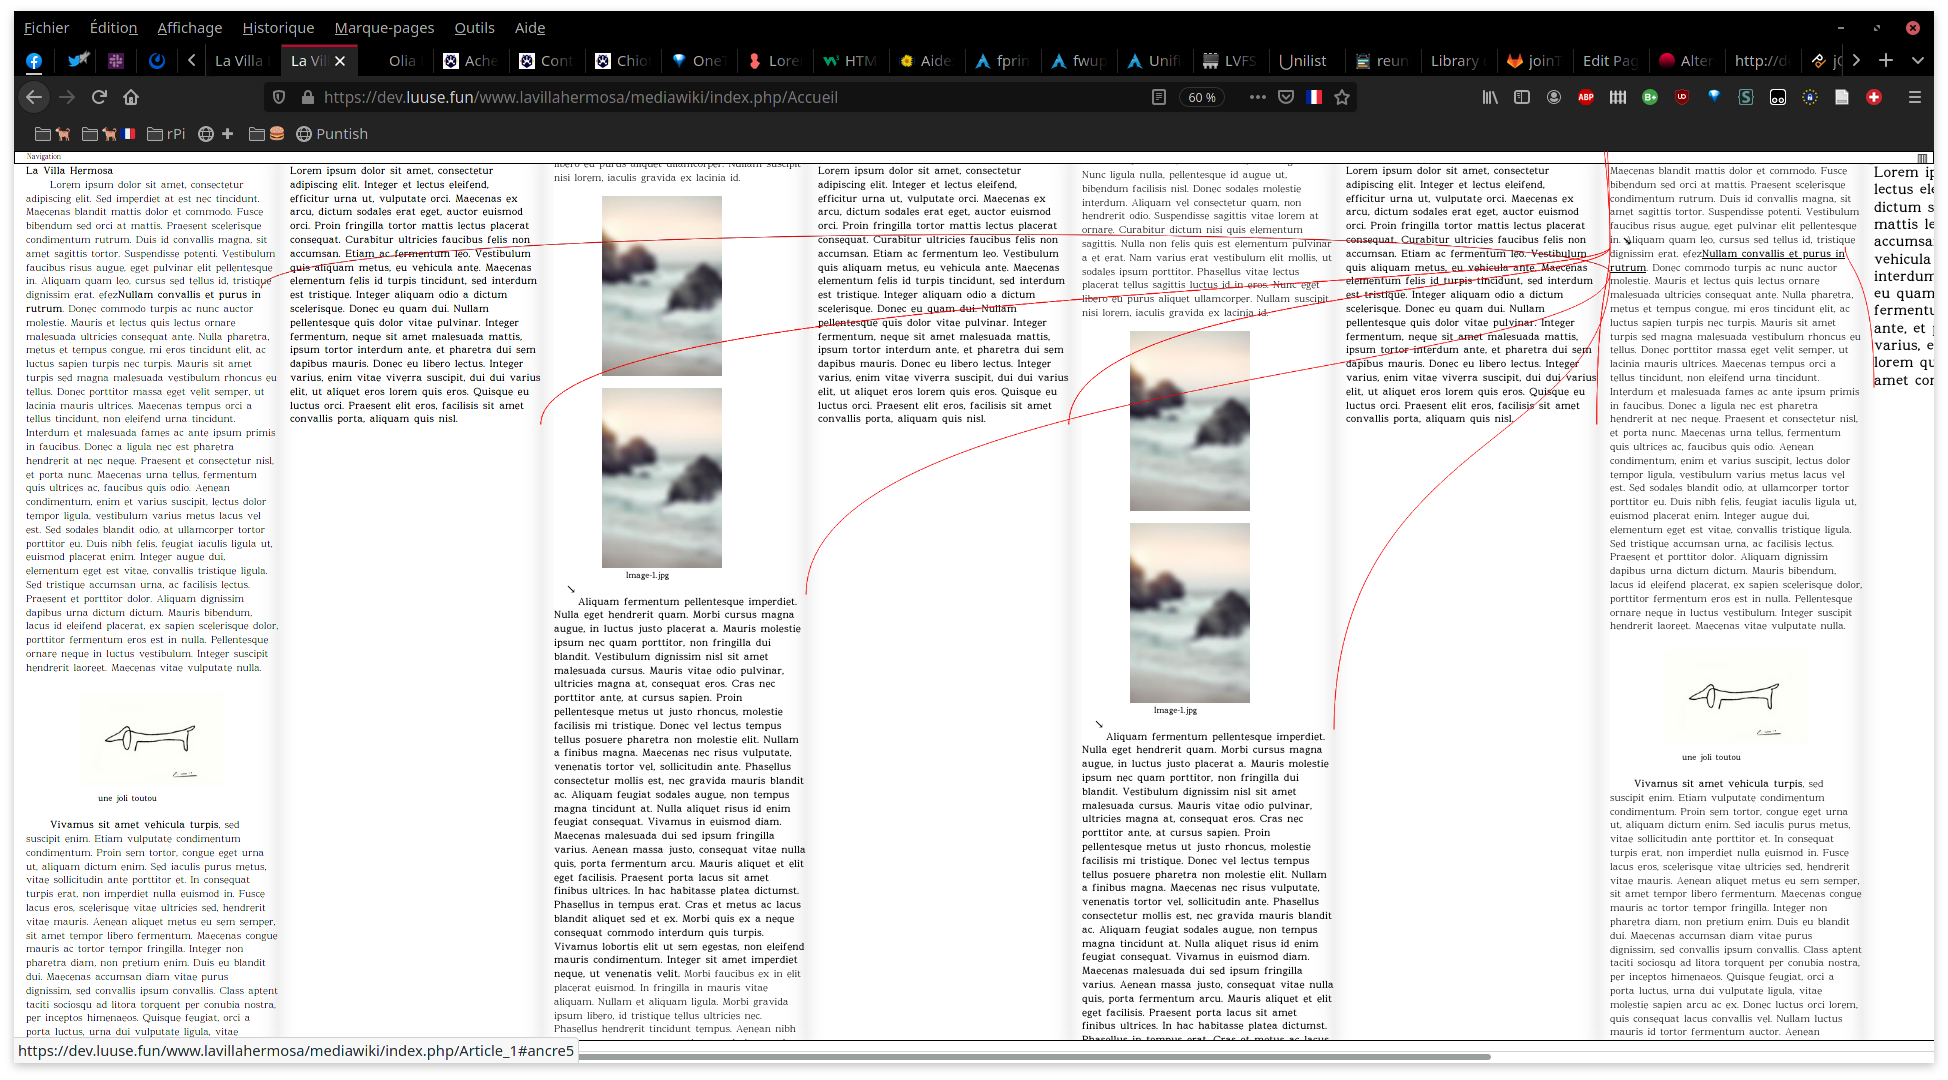The image size is (1948, 1080).
Task: Open the page actions three-dots menu
Action: point(1257,97)
